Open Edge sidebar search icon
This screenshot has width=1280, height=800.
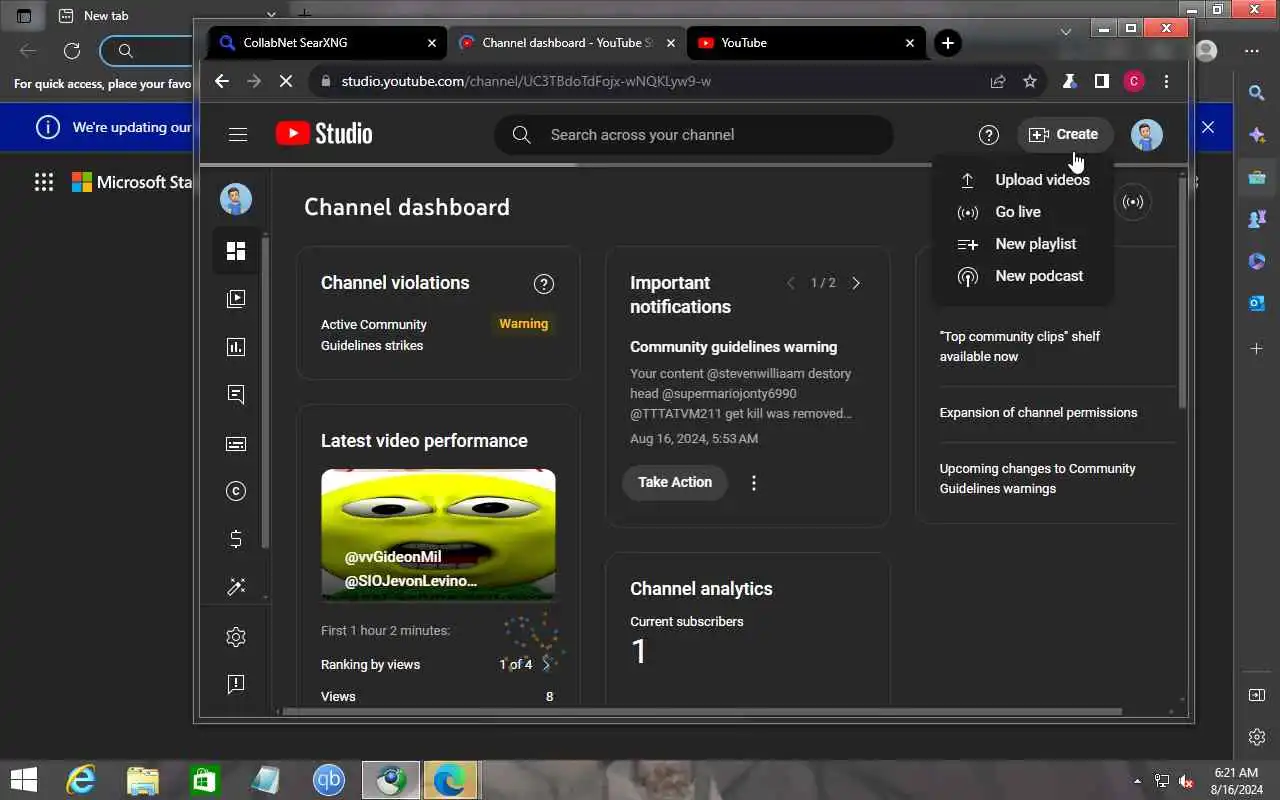(1257, 93)
